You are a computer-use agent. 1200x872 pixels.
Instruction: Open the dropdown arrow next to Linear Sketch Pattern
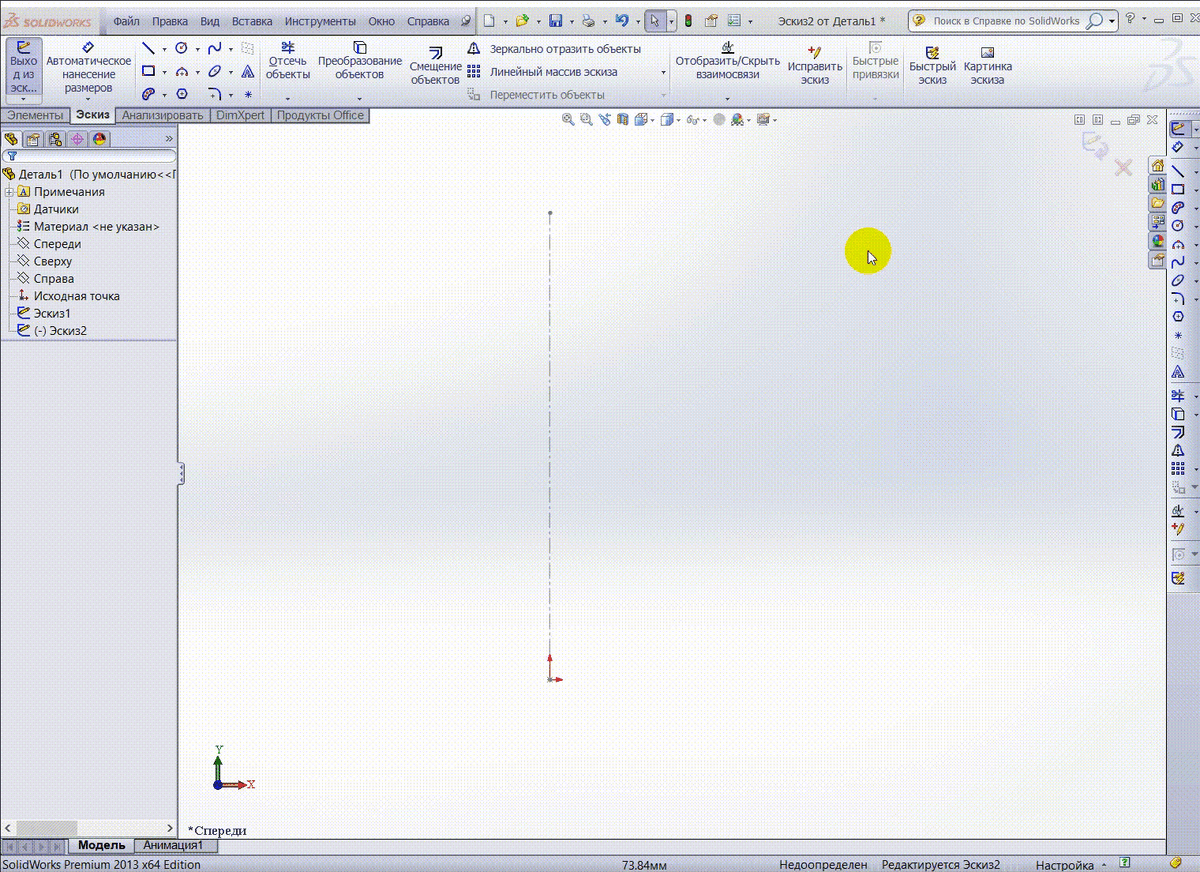pyautogui.click(x=662, y=72)
